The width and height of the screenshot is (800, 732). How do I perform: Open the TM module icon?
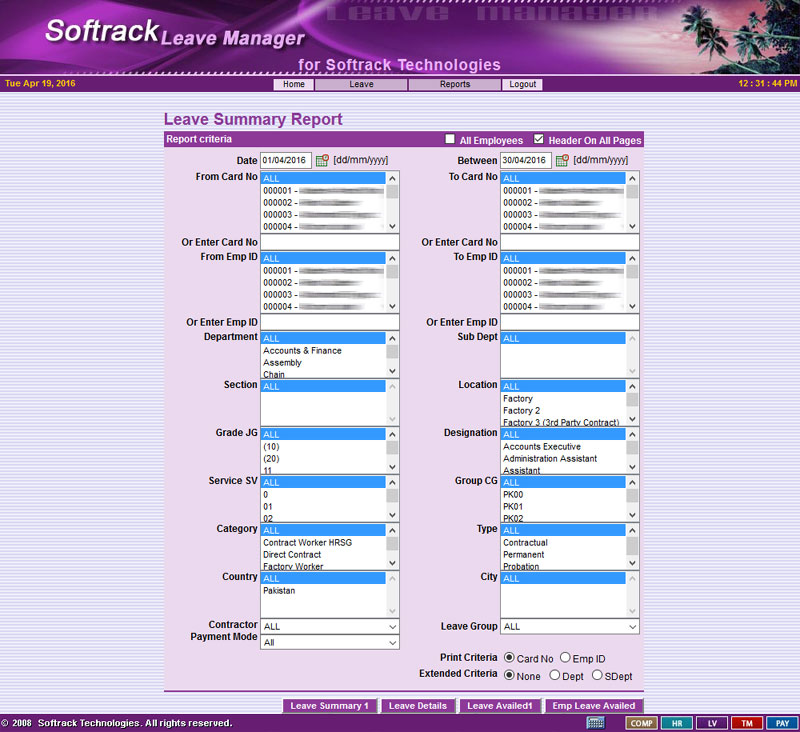[746, 723]
